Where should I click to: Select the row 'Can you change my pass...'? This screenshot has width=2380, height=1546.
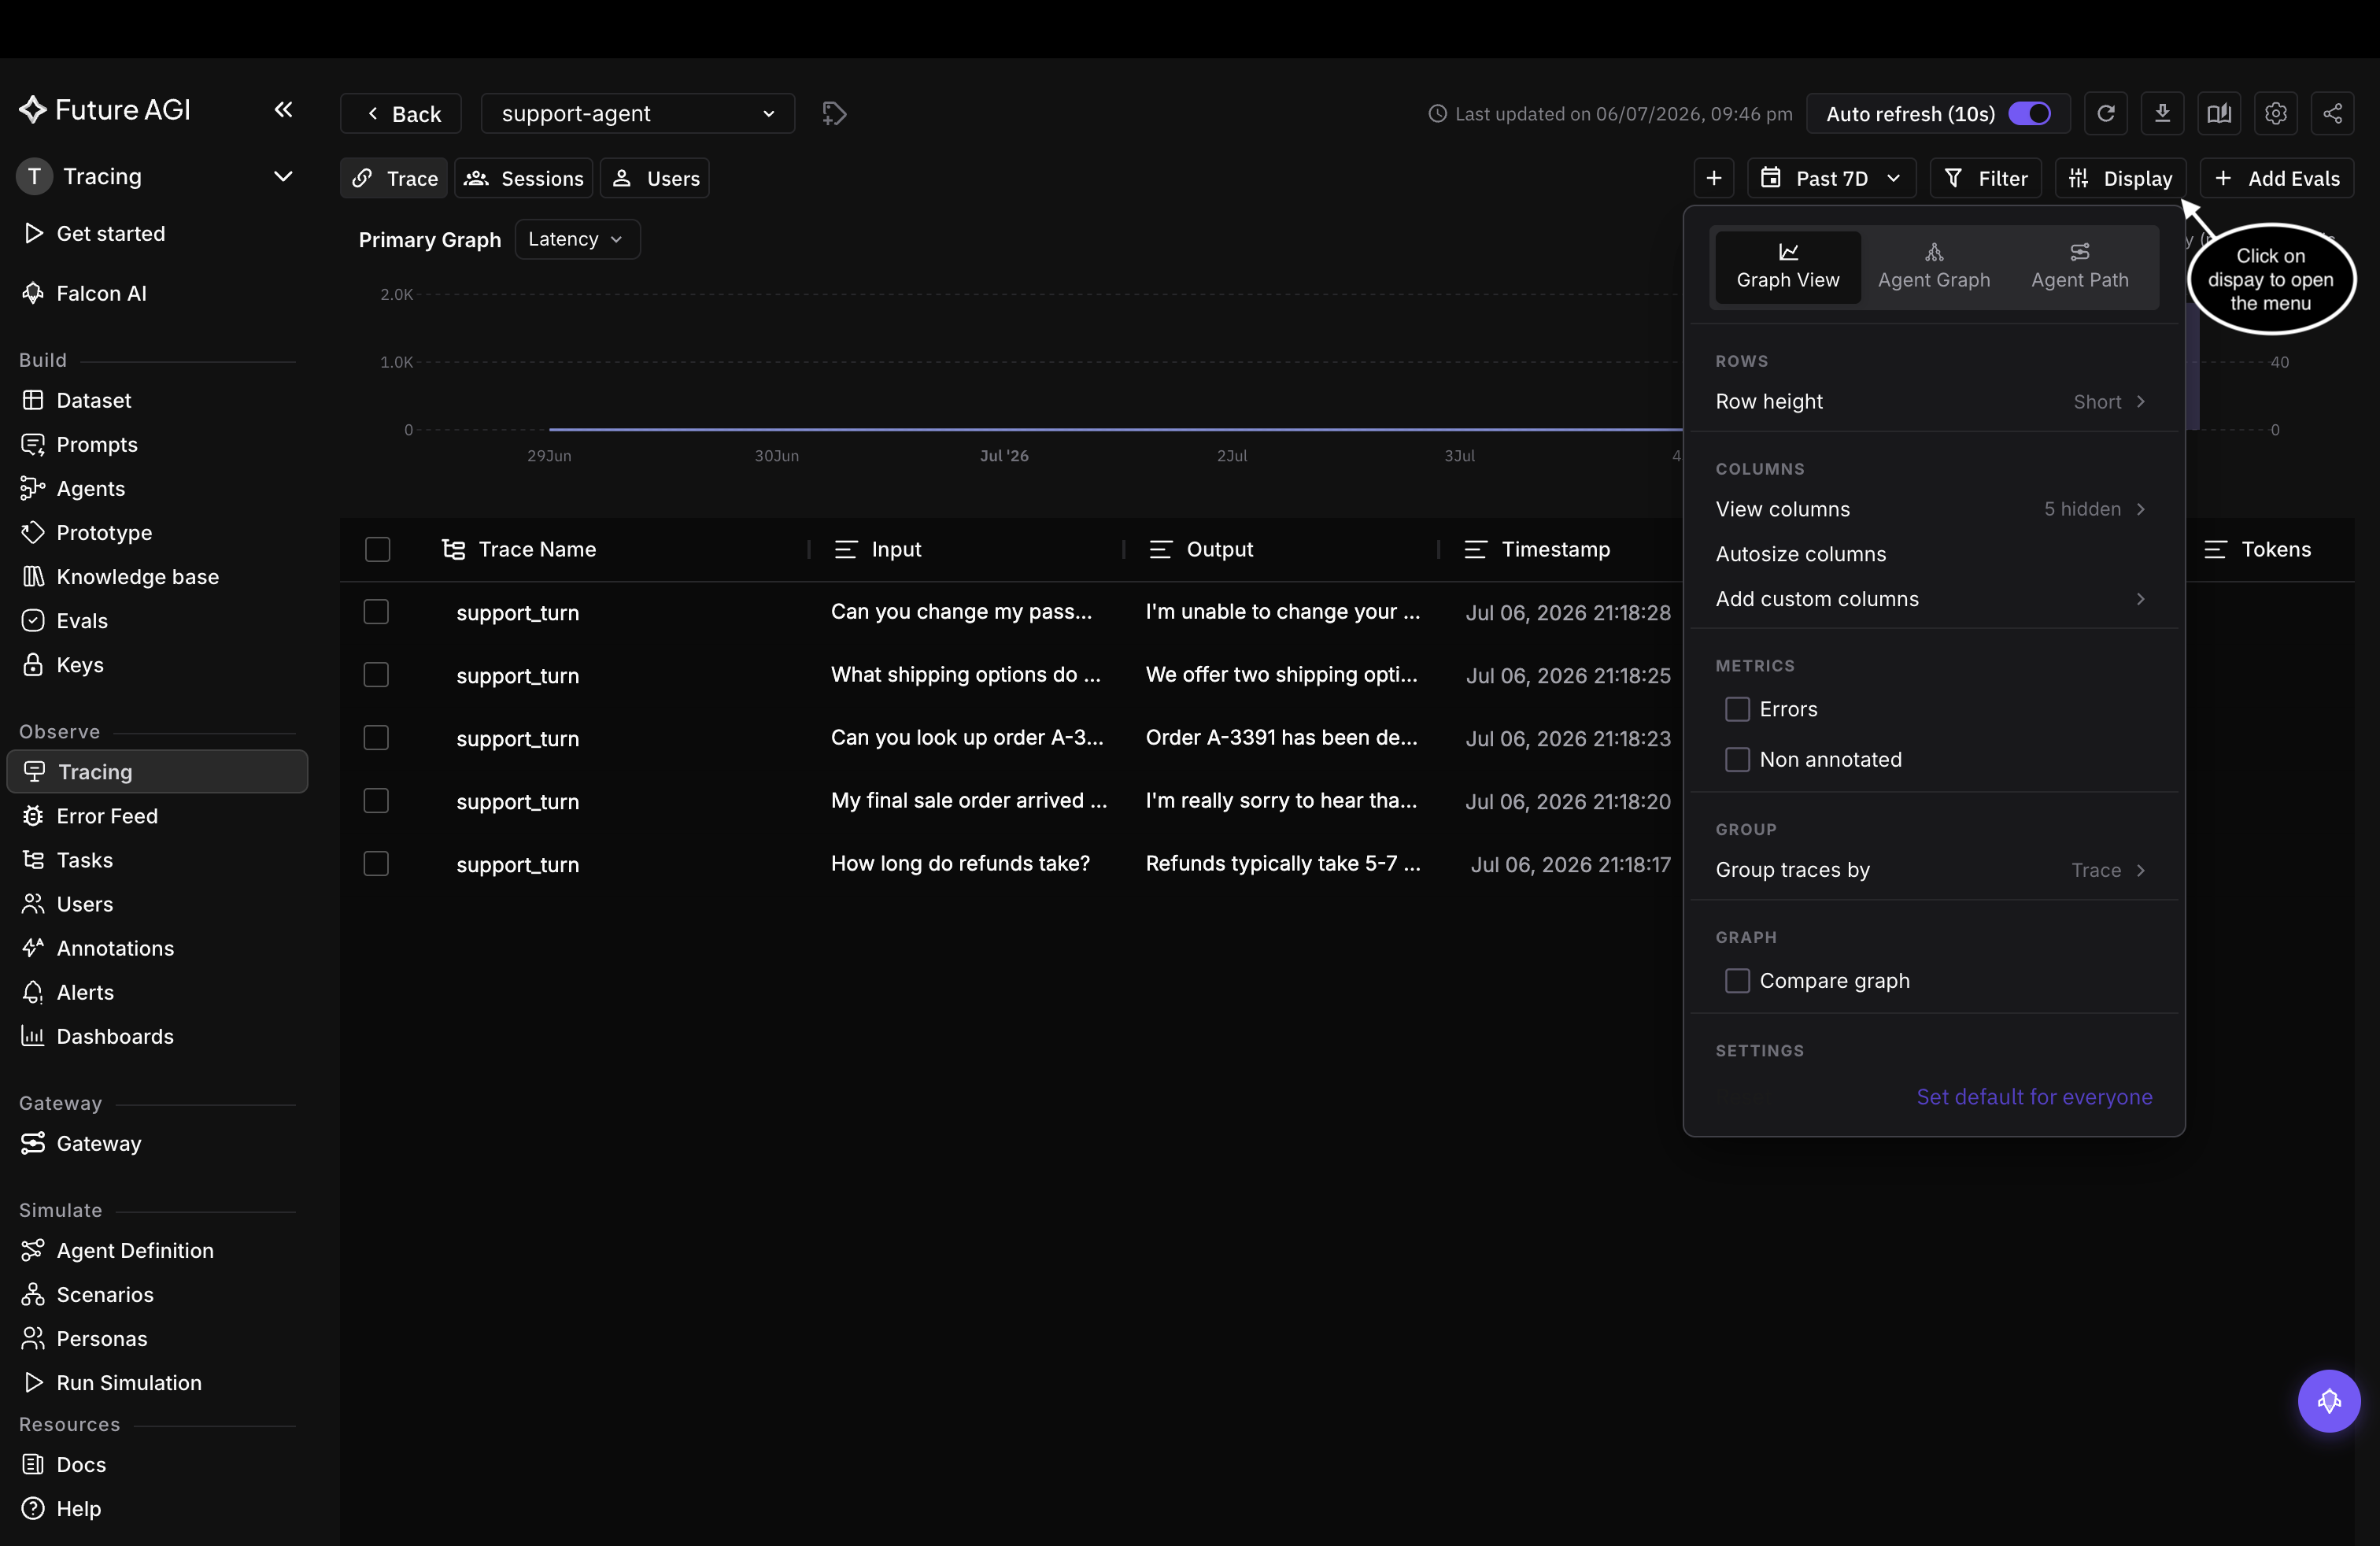(376, 611)
